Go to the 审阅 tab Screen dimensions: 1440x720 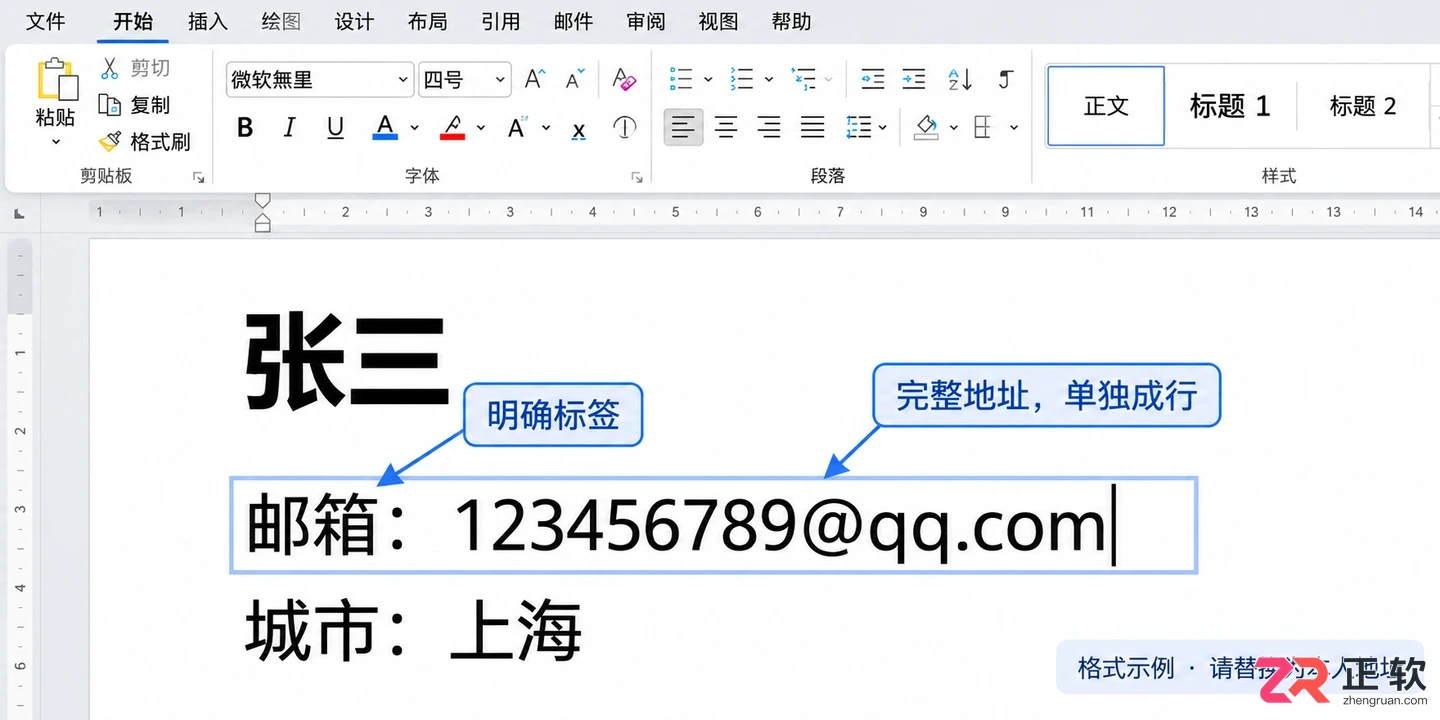pos(646,21)
